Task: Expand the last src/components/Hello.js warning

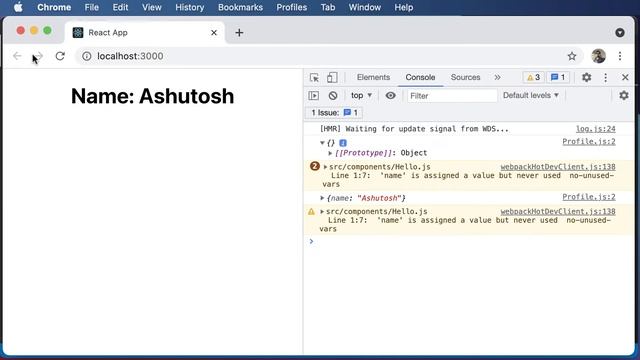Action: (x=322, y=211)
